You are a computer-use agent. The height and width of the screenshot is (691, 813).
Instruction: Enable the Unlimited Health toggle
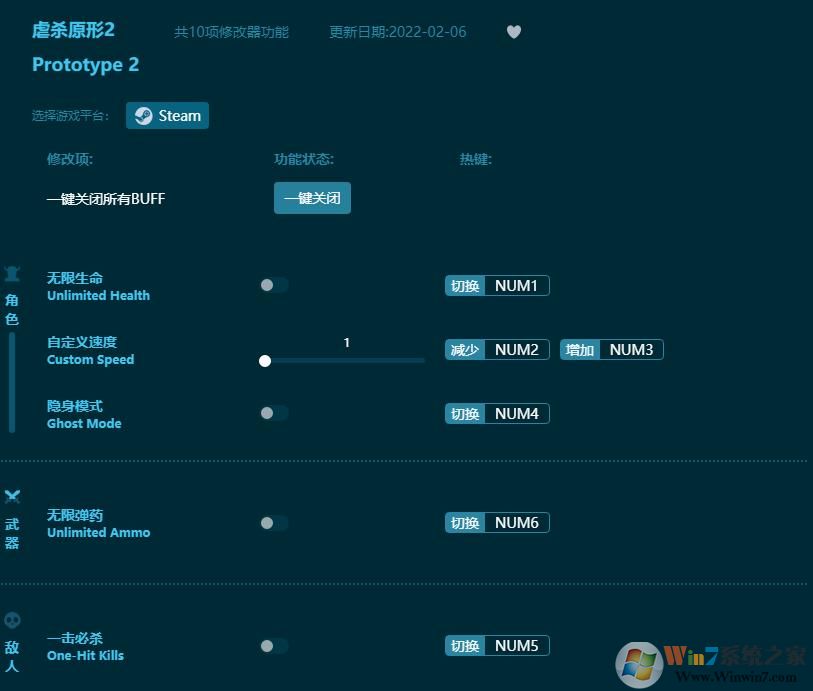coord(273,285)
